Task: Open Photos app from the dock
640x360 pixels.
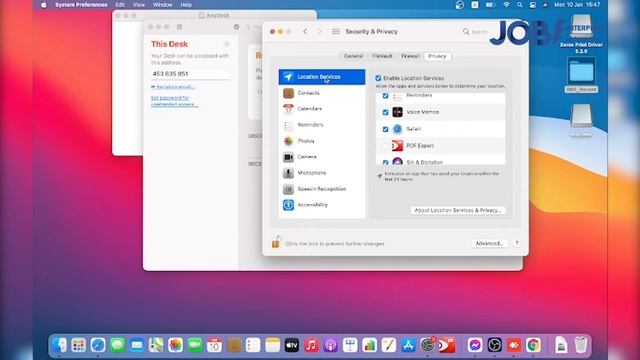Action: tap(176, 345)
